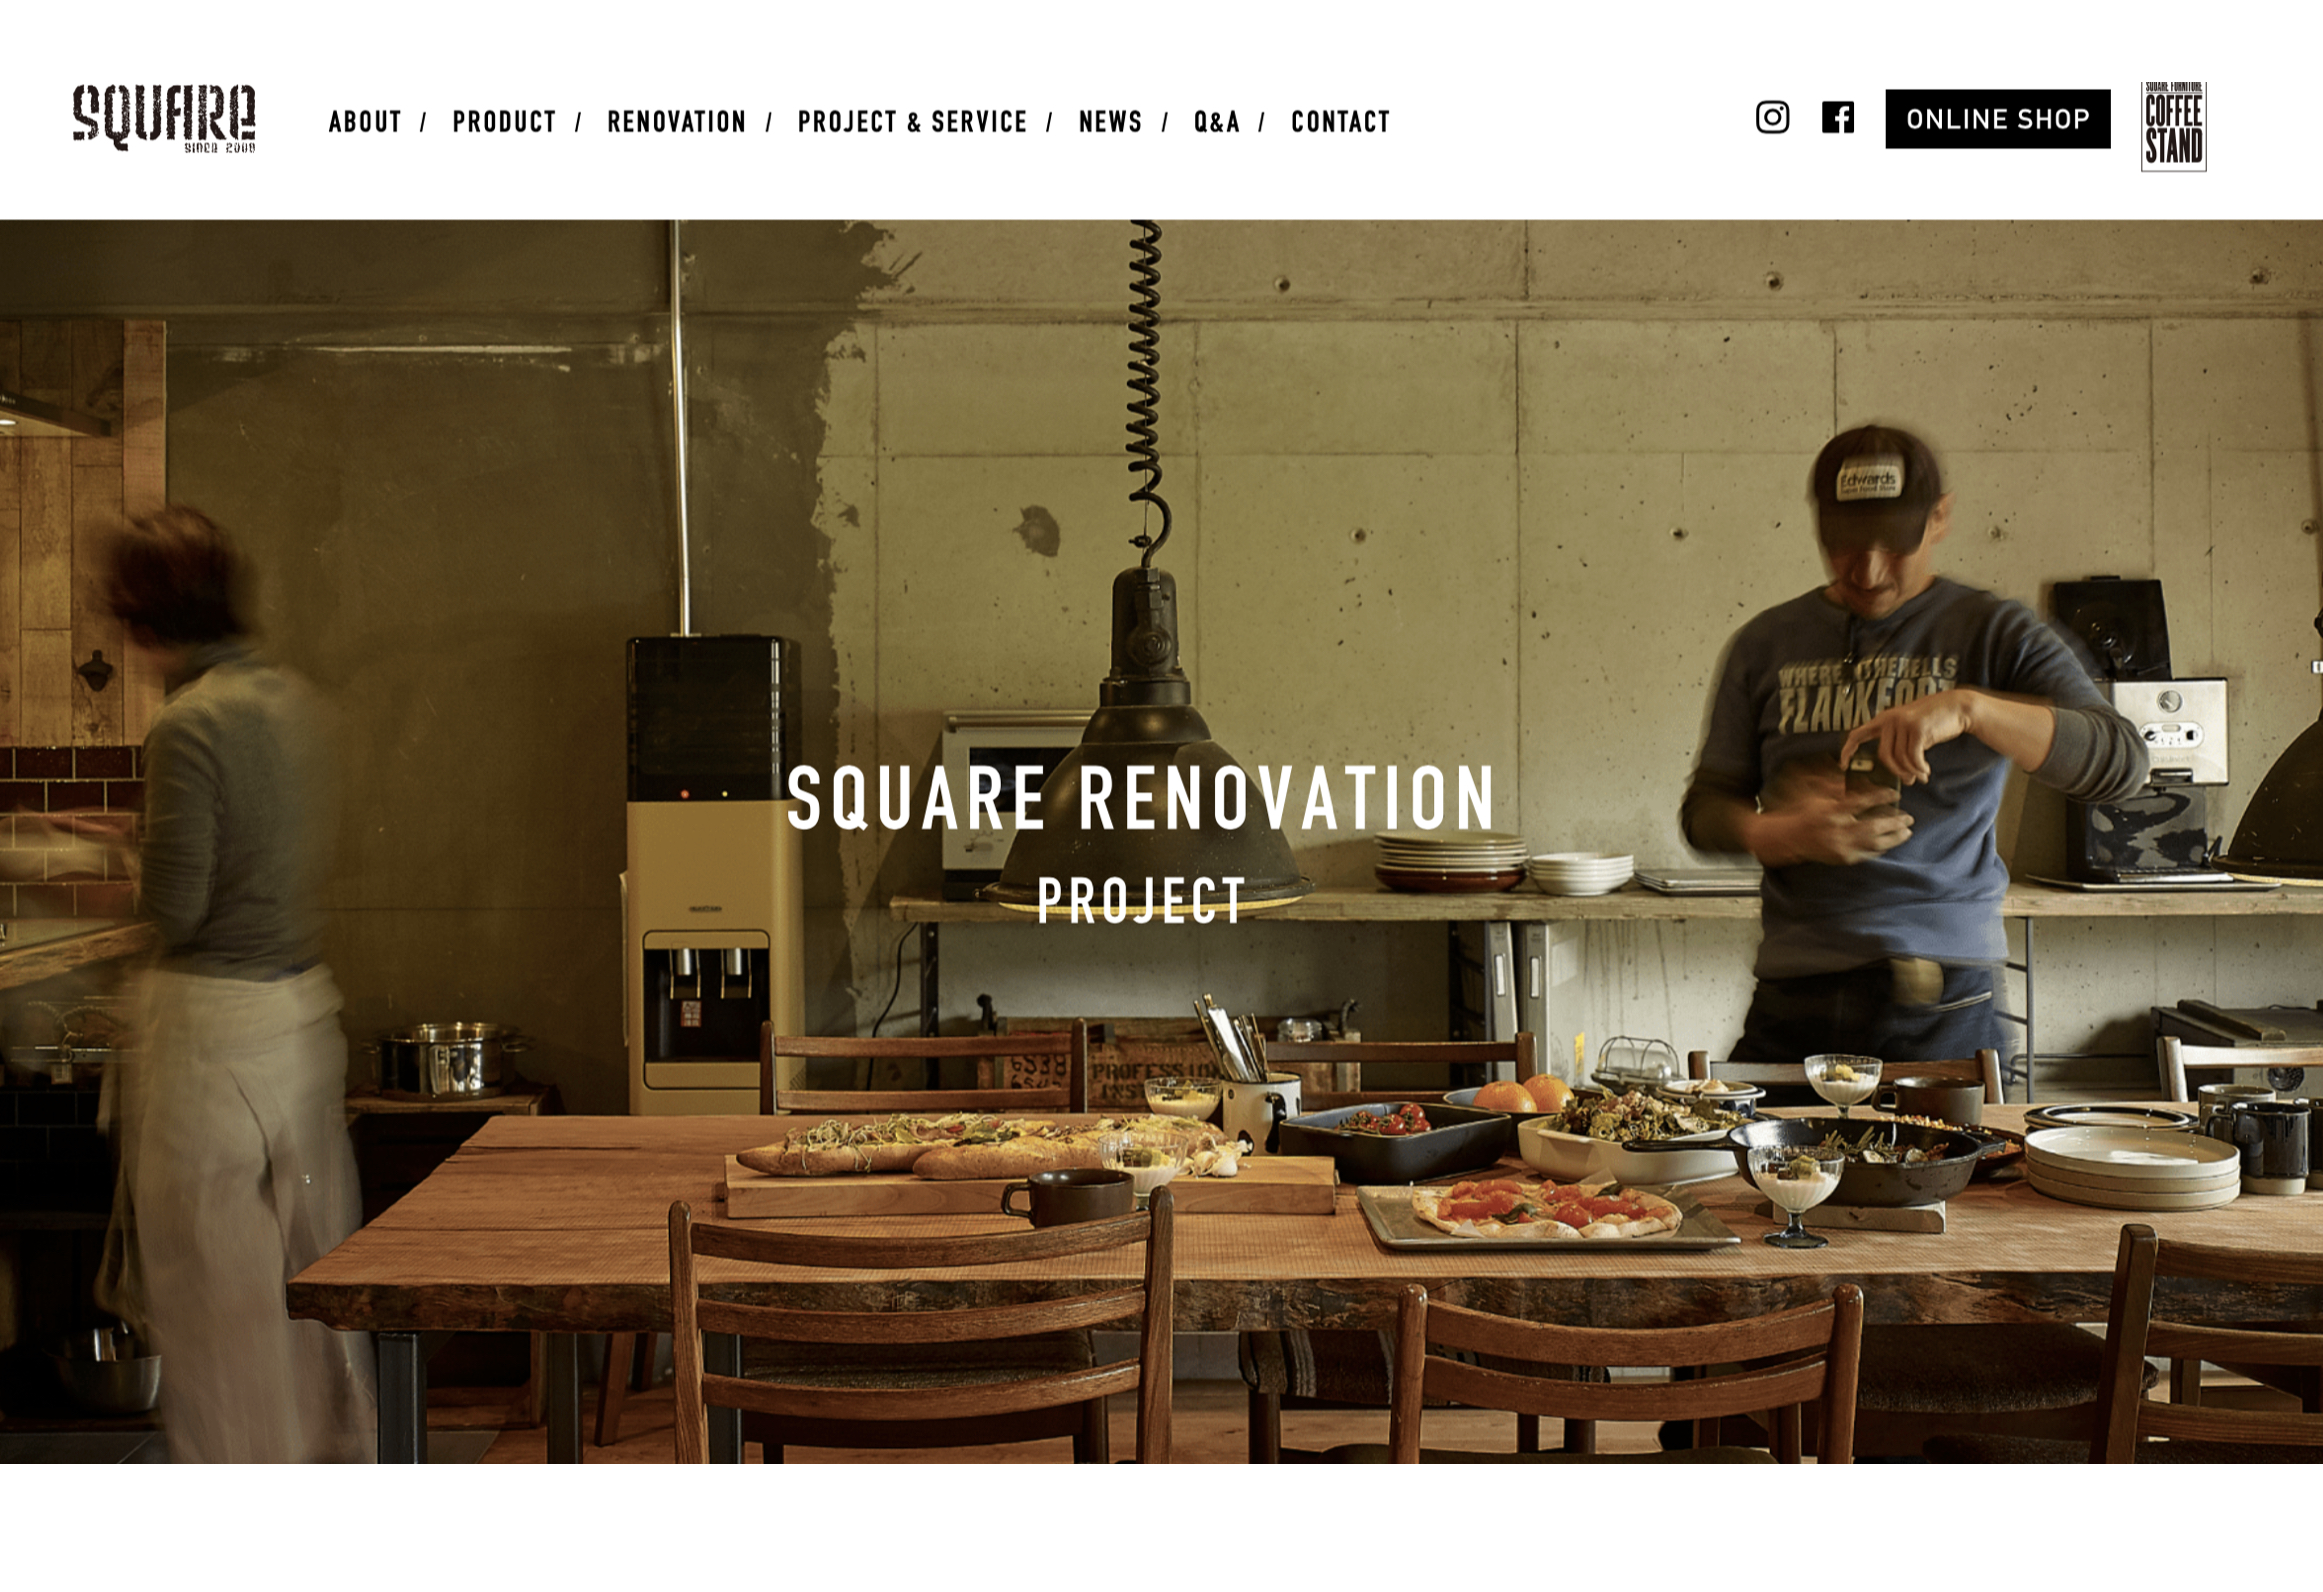Open the PRODUCT menu item
The width and height of the screenshot is (2323, 1592).
[504, 122]
